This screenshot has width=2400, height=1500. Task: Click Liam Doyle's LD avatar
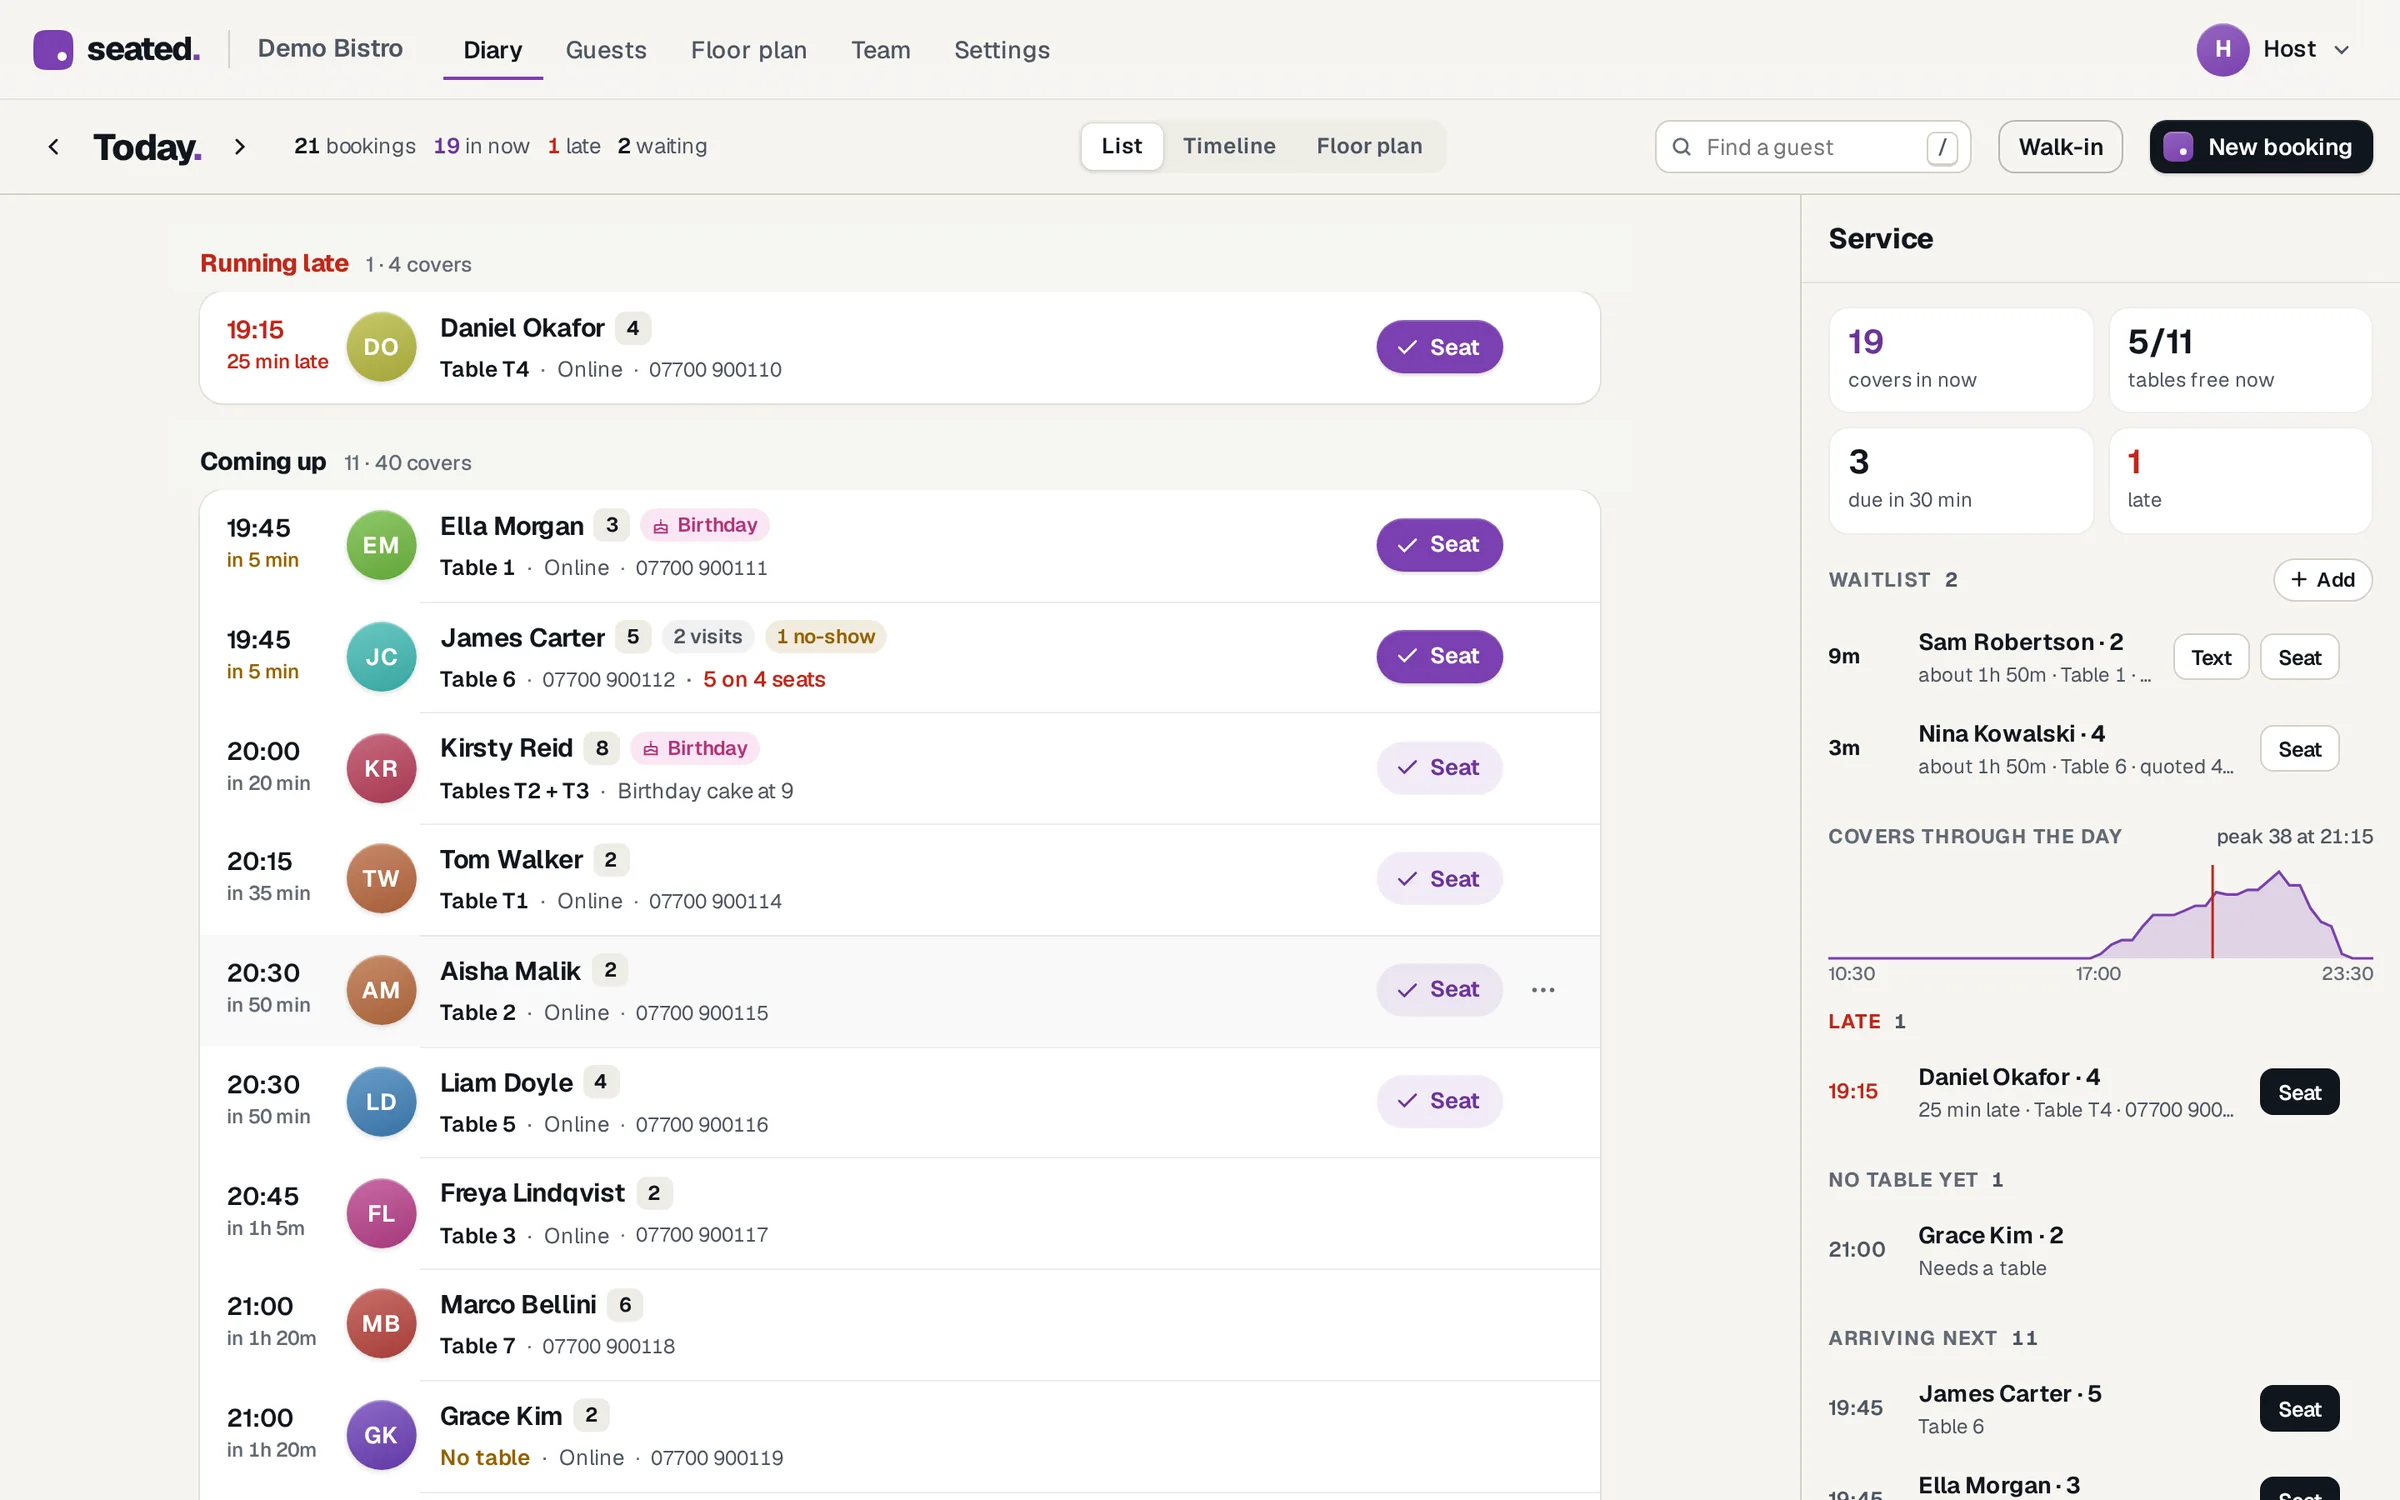point(381,1101)
